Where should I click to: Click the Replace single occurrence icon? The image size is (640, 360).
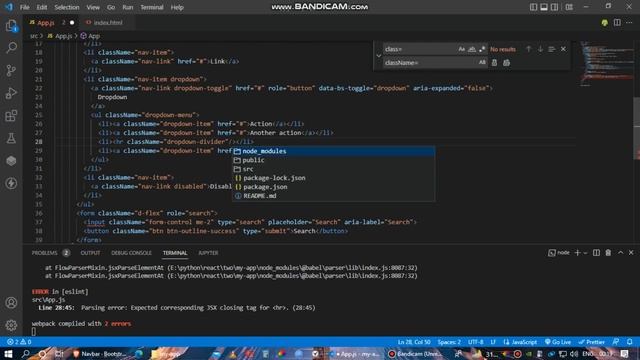(x=494, y=63)
